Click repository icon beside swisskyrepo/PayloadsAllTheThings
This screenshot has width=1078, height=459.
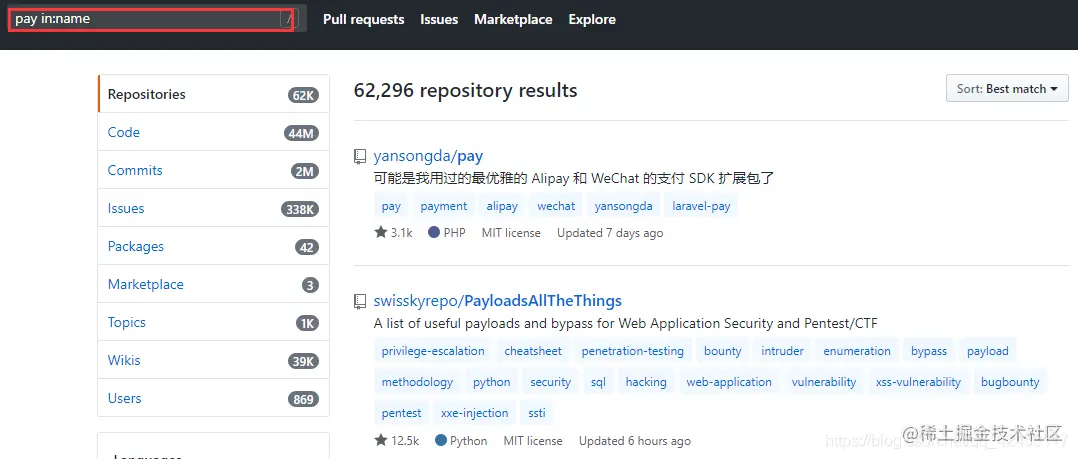360,302
